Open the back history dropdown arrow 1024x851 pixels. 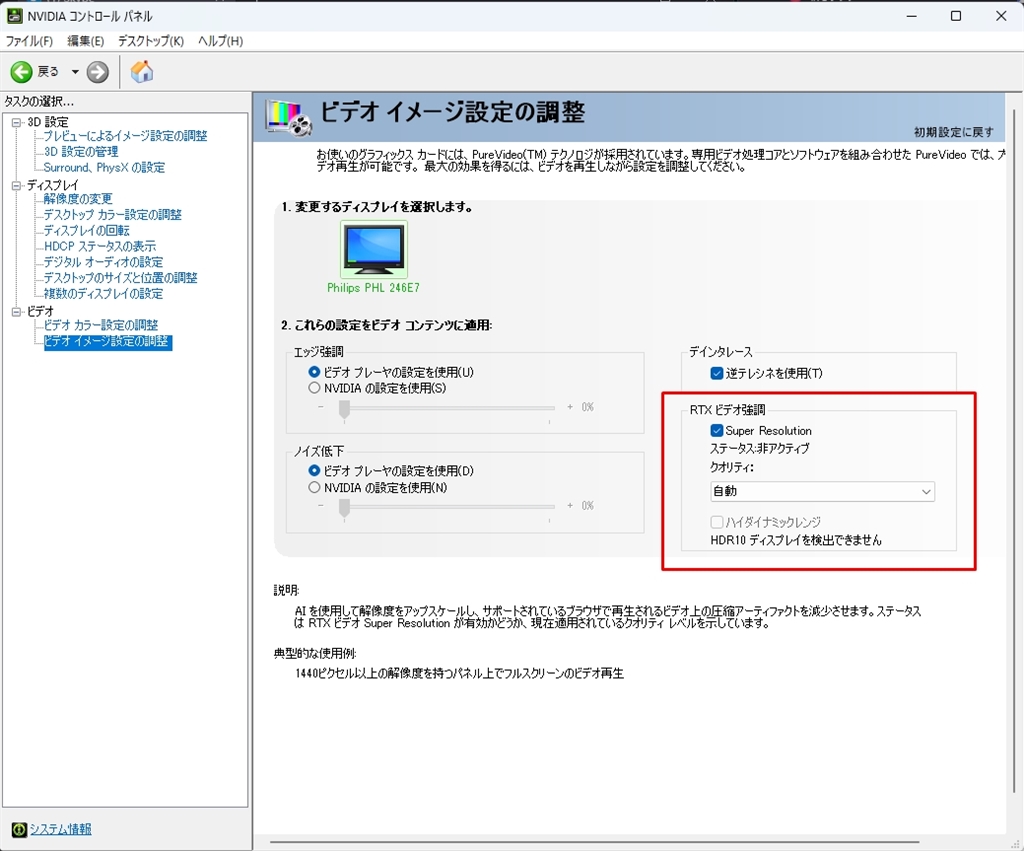(75, 72)
